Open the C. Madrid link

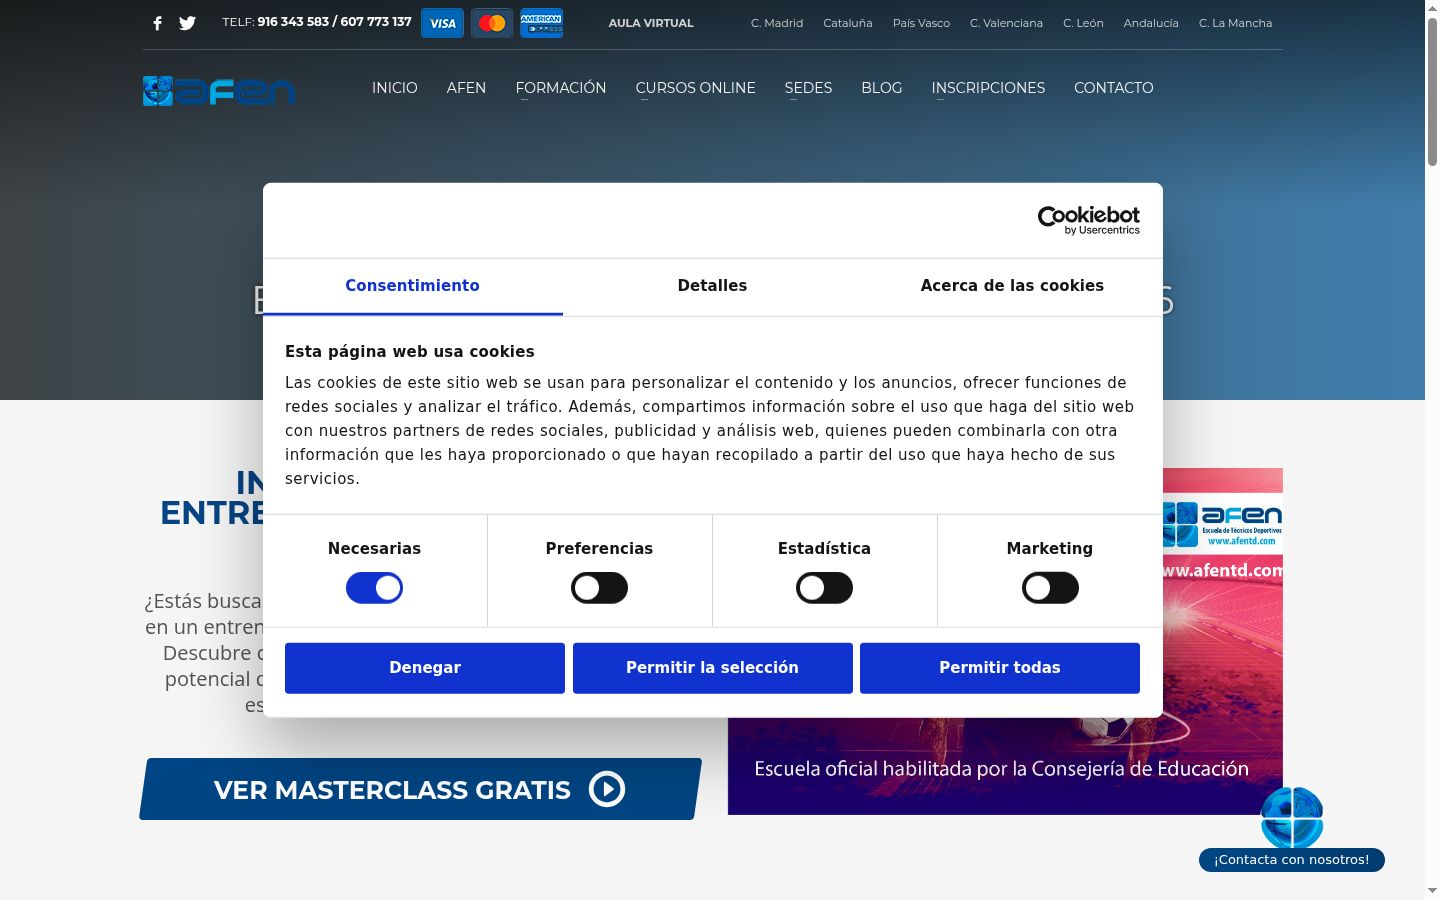777,23
